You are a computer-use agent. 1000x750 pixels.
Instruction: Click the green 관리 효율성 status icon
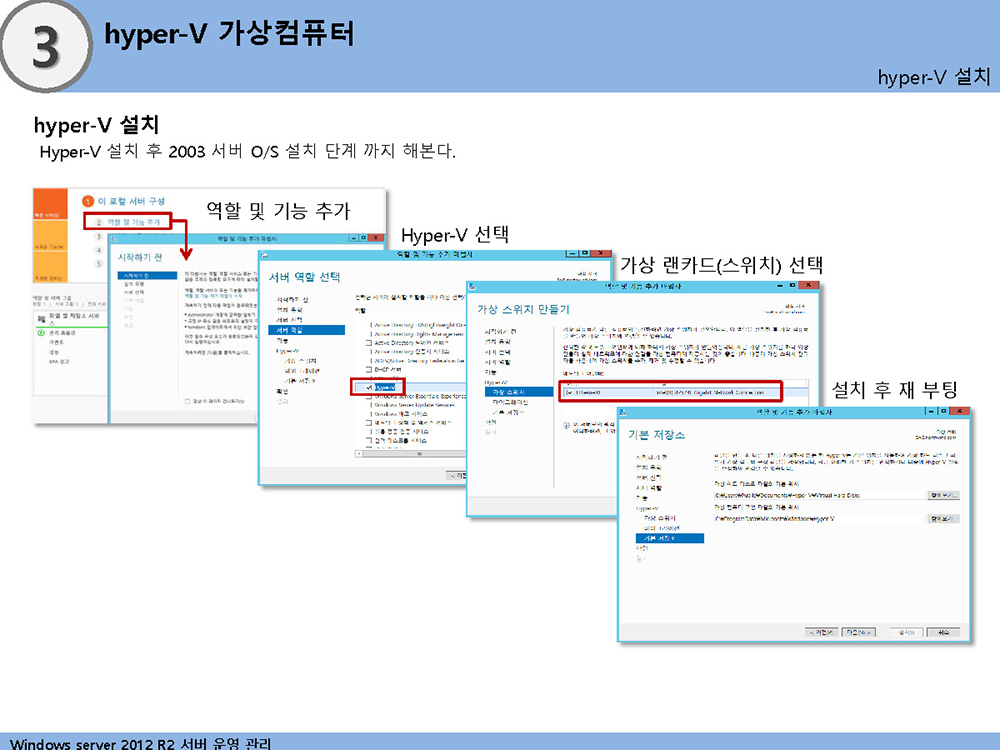point(41,333)
